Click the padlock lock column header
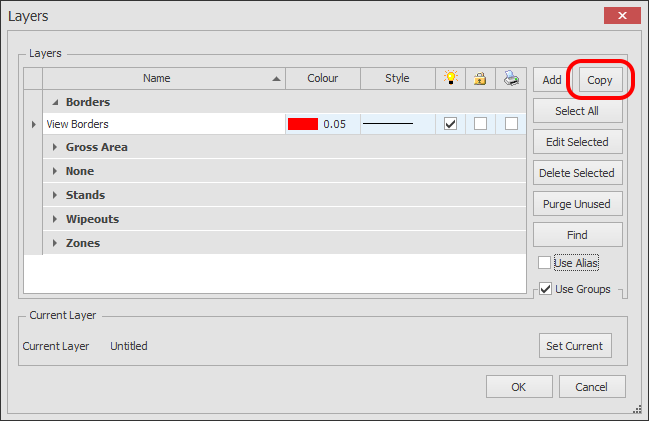The image size is (649, 421). (480, 78)
